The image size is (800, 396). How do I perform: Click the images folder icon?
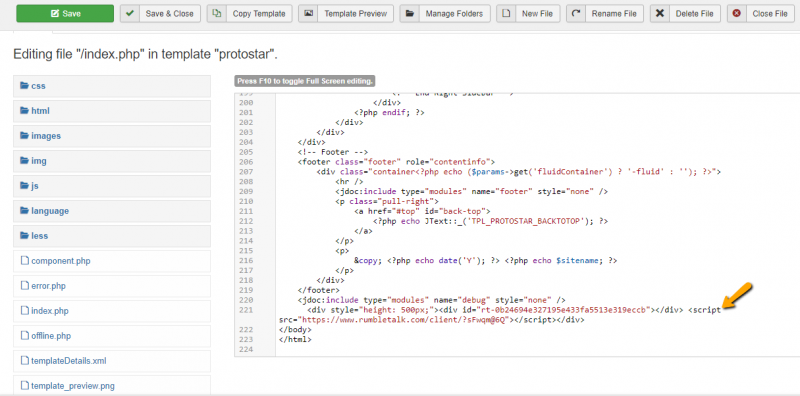click(x=24, y=135)
